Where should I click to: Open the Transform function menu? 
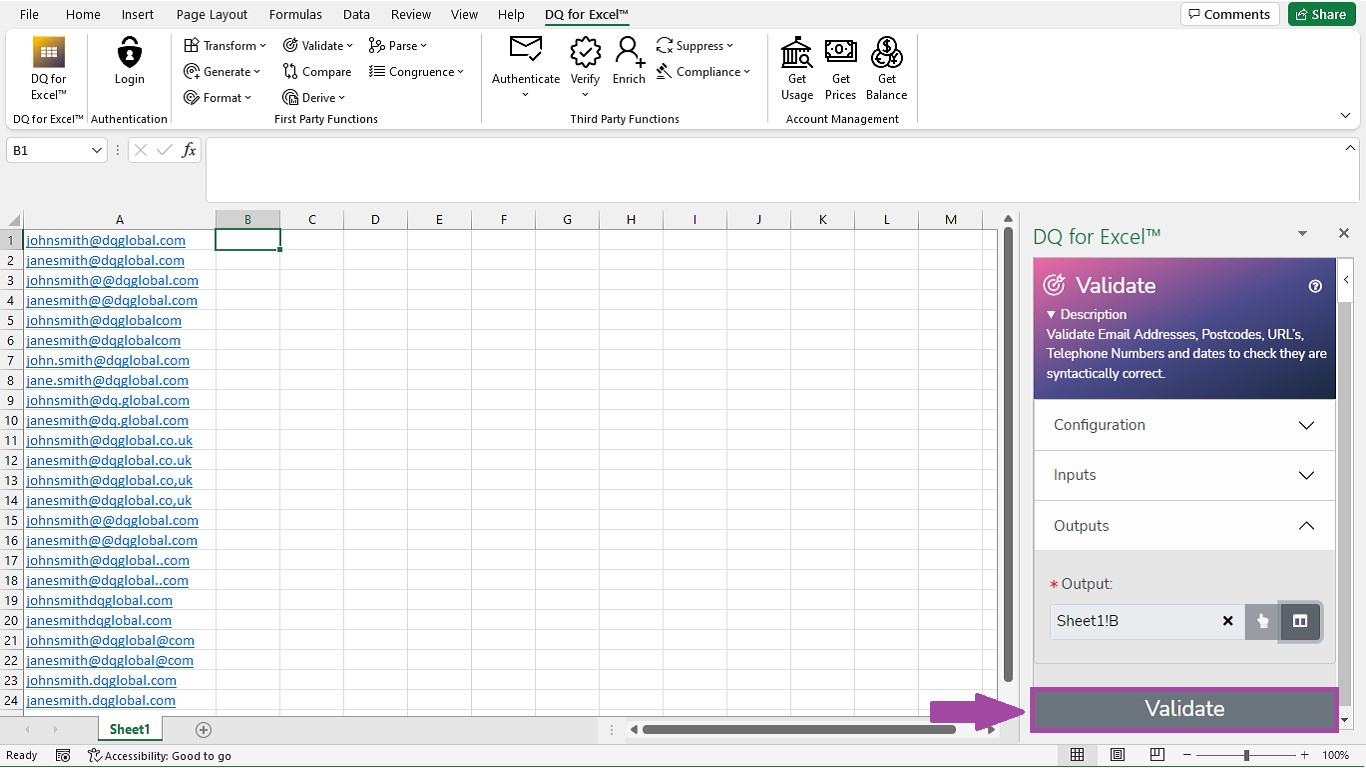[x=225, y=45]
